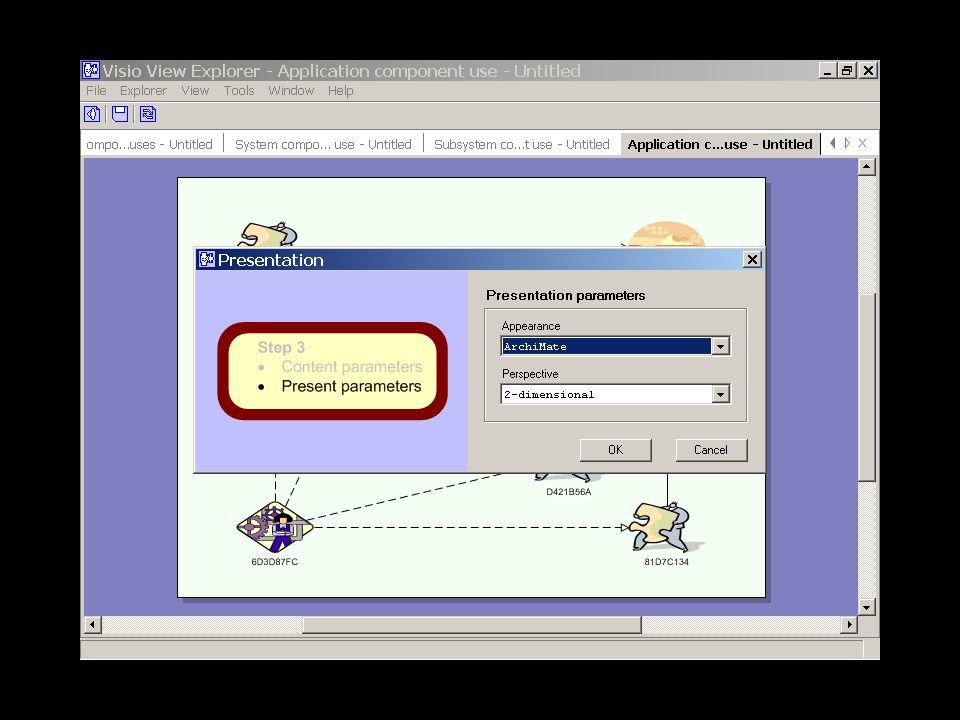Close the current tab with the X

click(x=863, y=143)
